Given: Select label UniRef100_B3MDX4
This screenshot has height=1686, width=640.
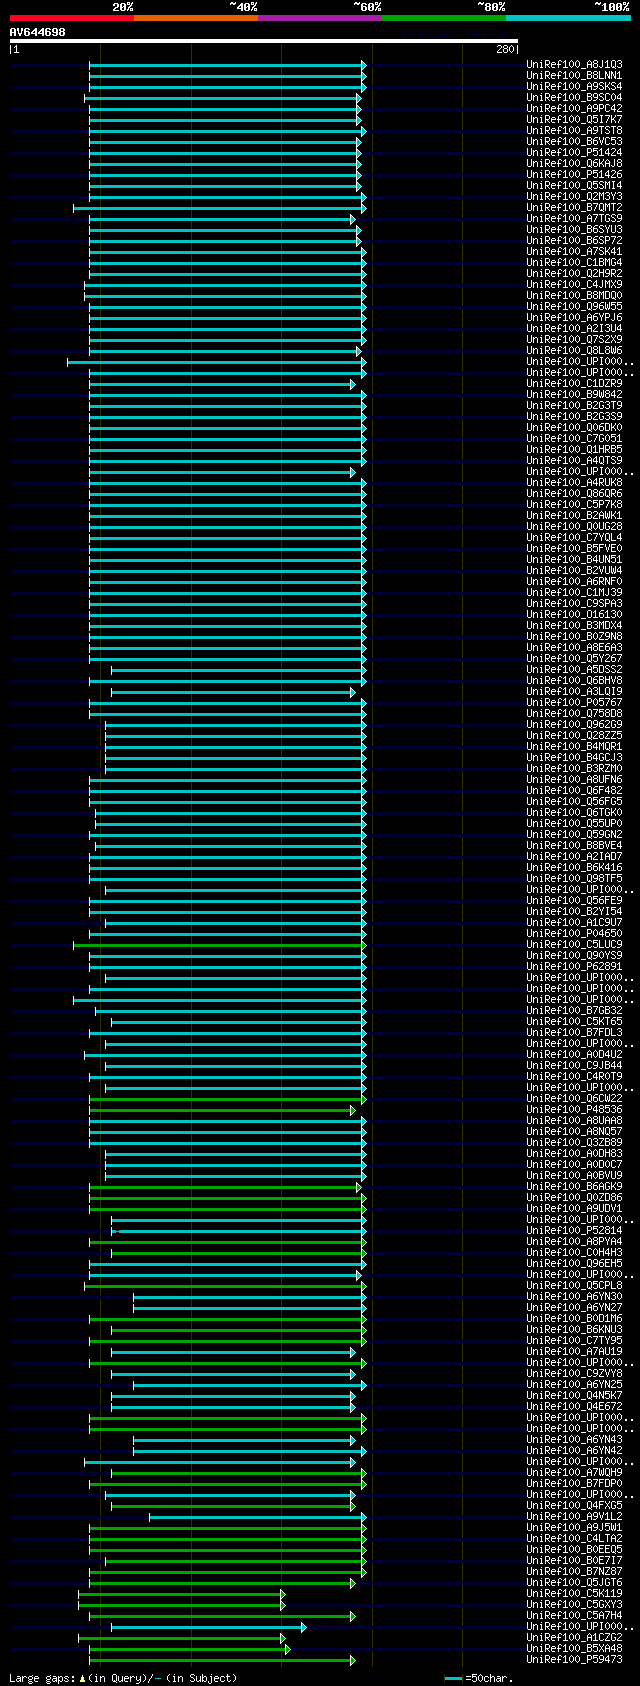Looking at the screenshot, I should coord(574,626).
